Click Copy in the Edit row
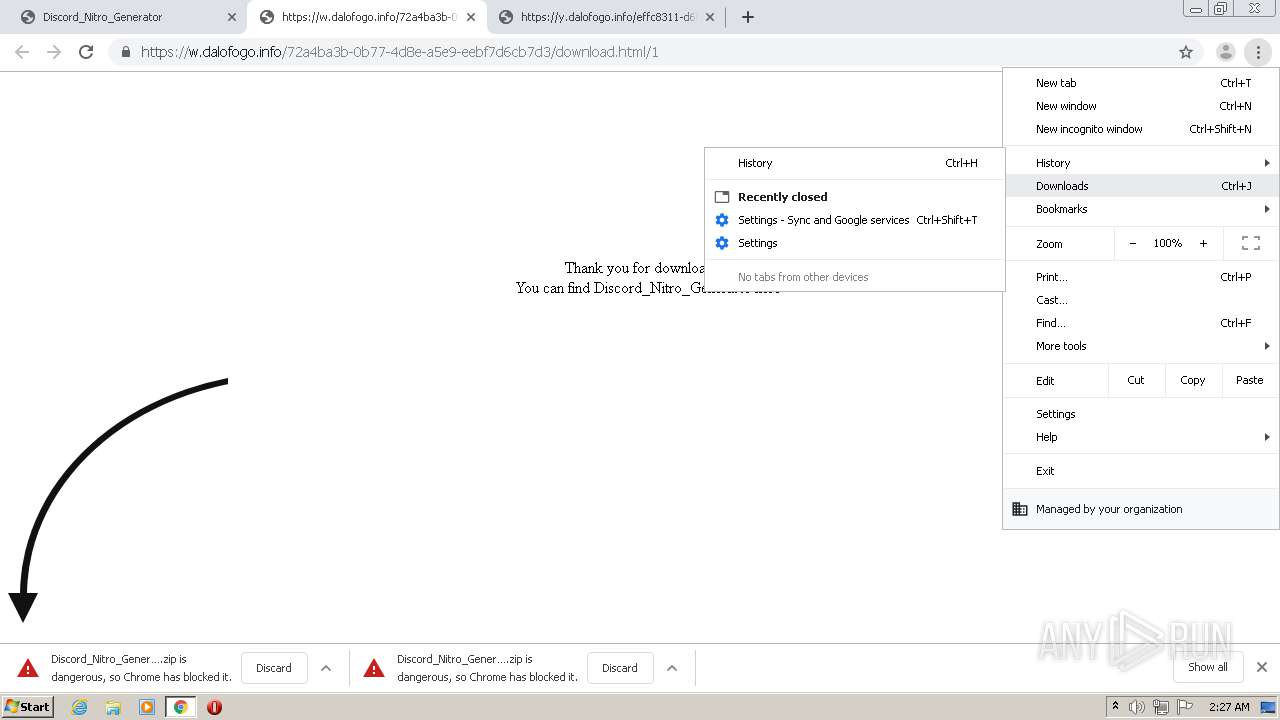1280x720 pixels. point(1192,380)
